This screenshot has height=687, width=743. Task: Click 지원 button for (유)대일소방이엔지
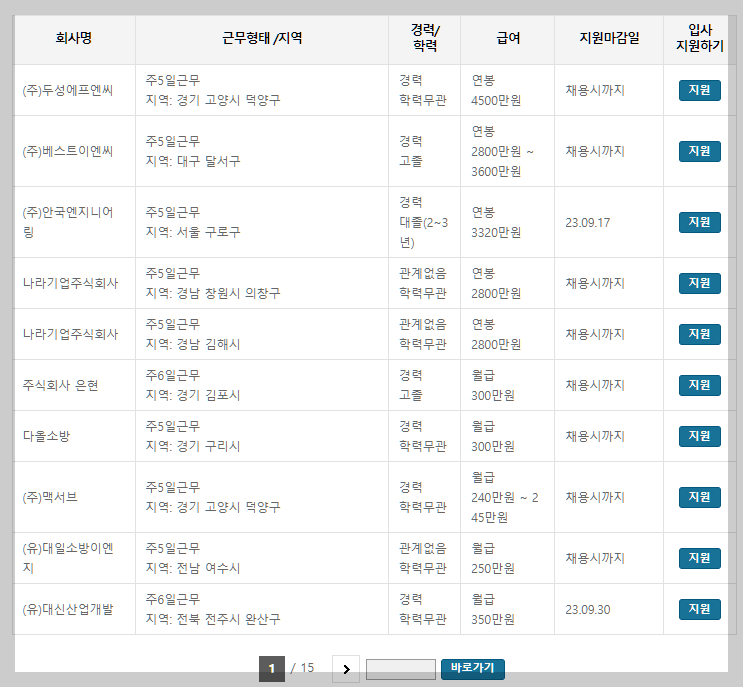click(x=699, y=558)
